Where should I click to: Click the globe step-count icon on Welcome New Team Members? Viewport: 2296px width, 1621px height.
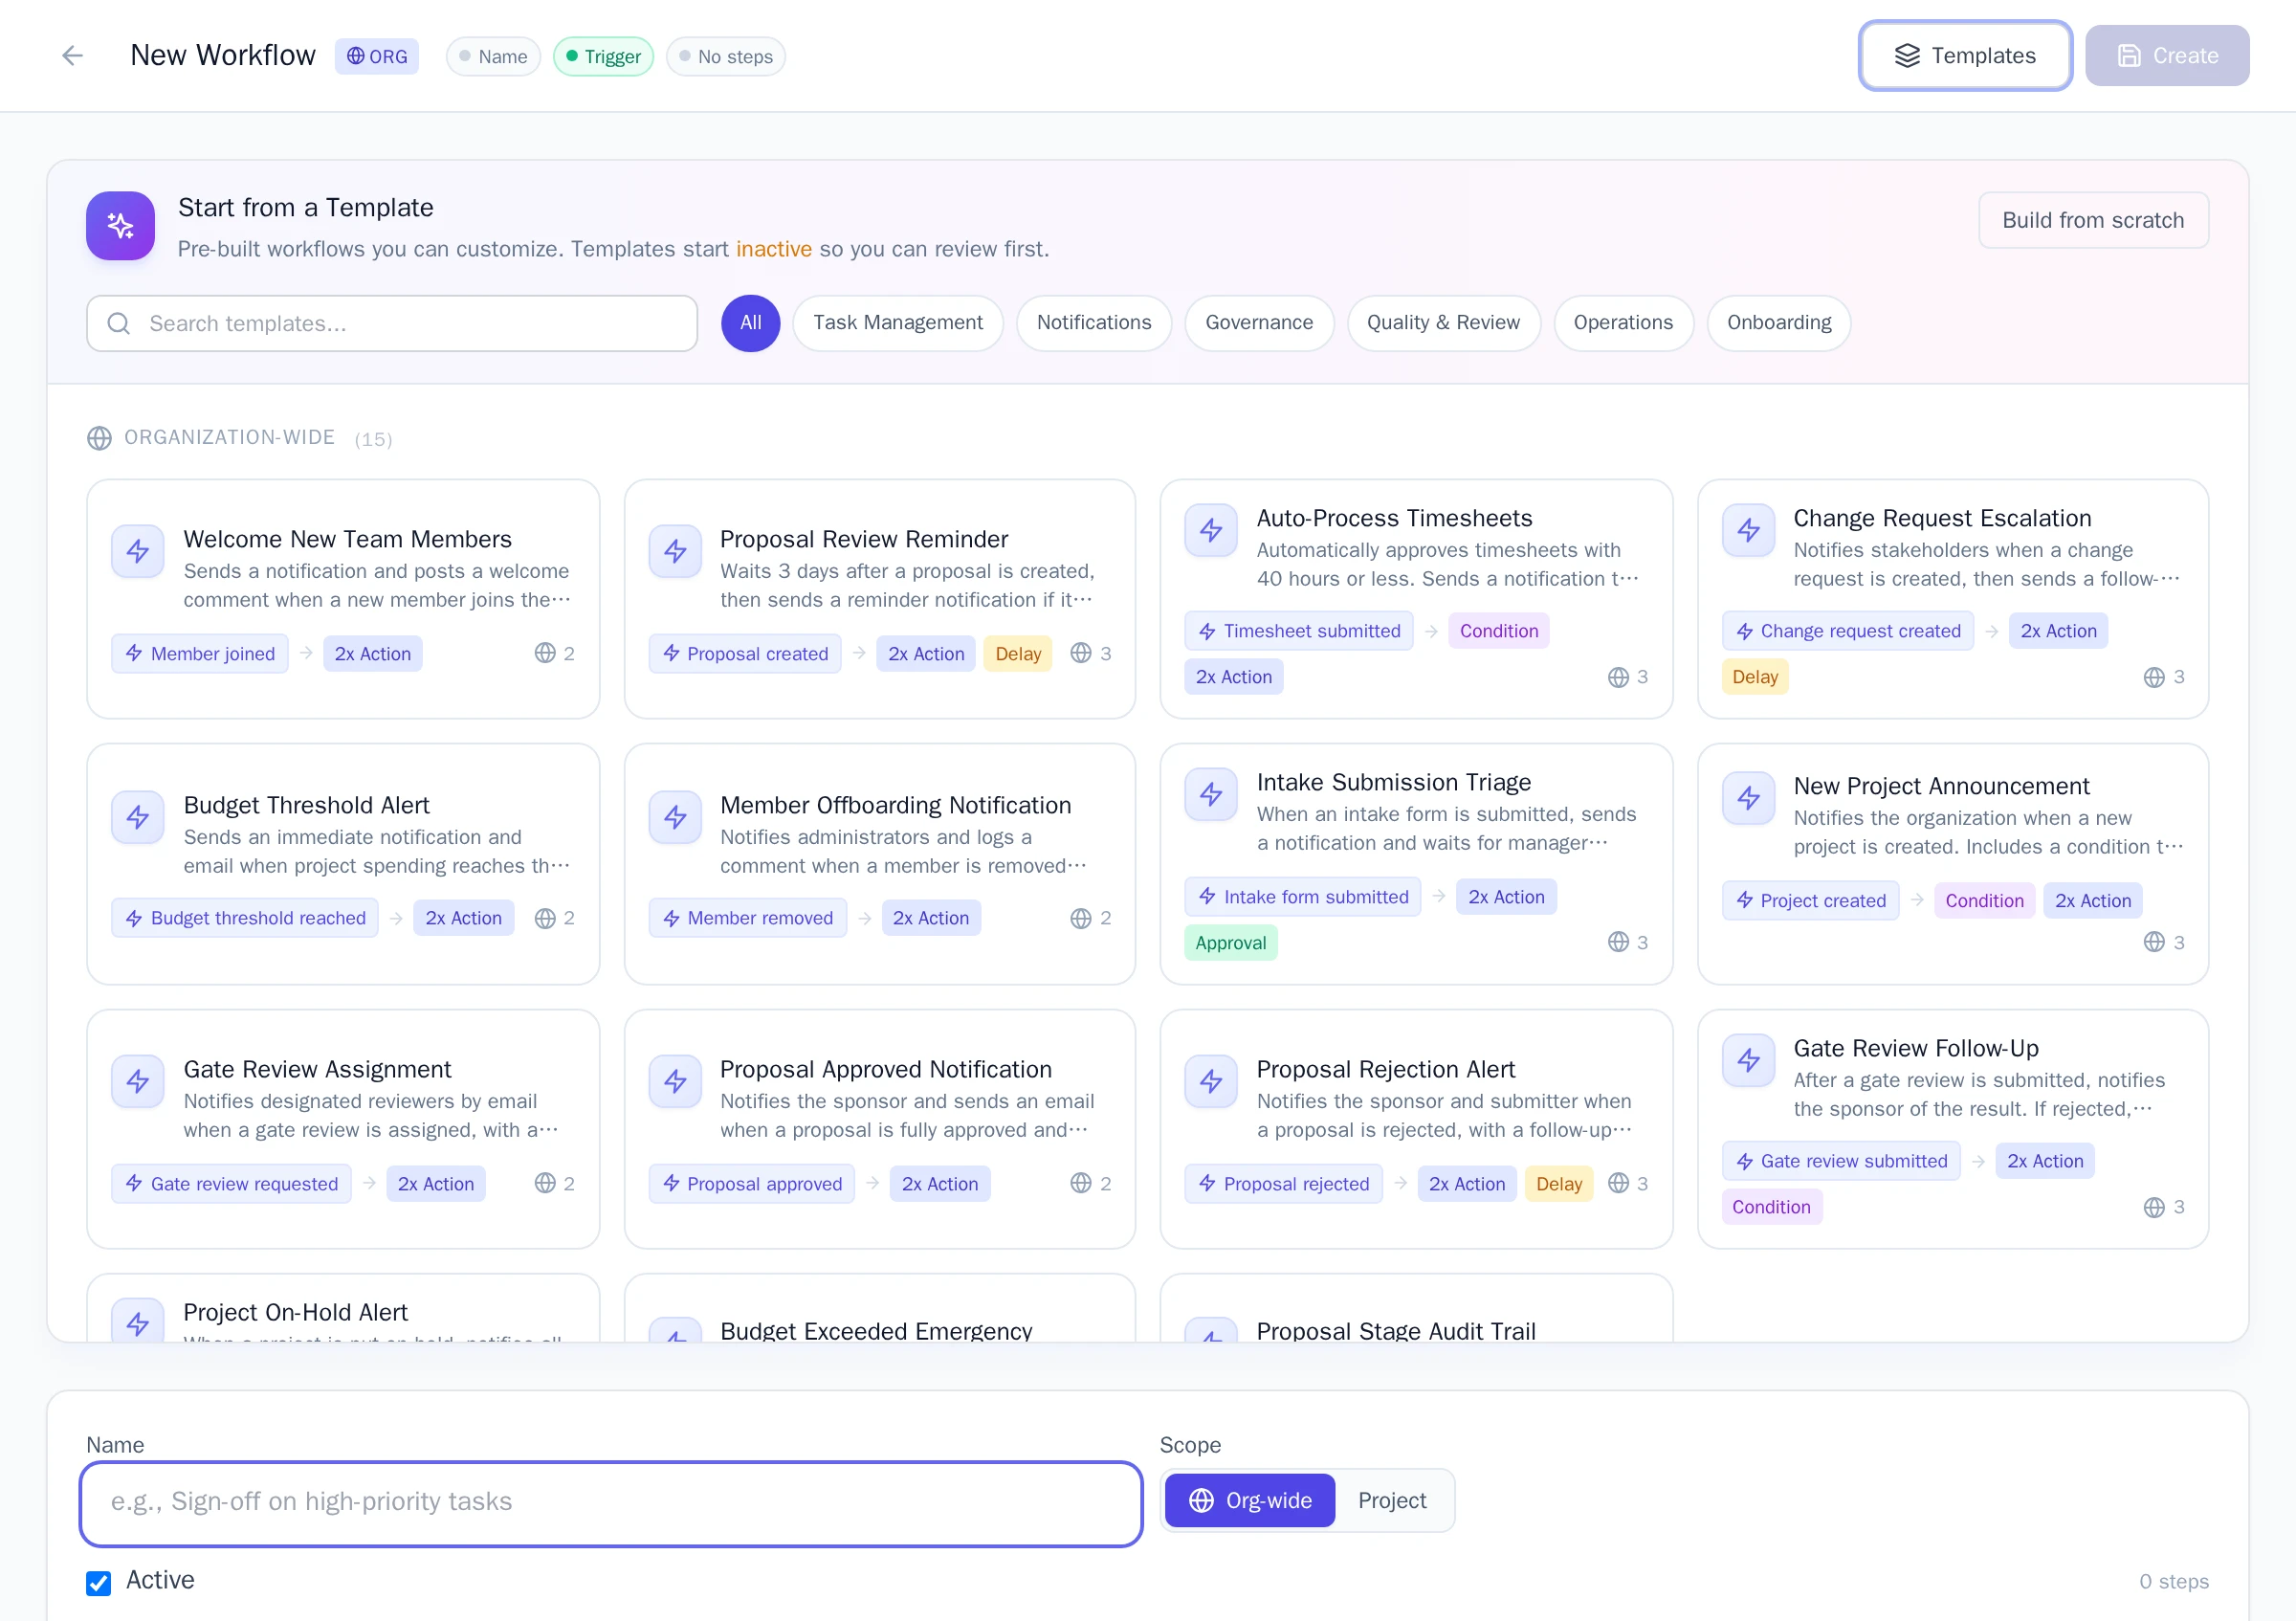[545, 653]
